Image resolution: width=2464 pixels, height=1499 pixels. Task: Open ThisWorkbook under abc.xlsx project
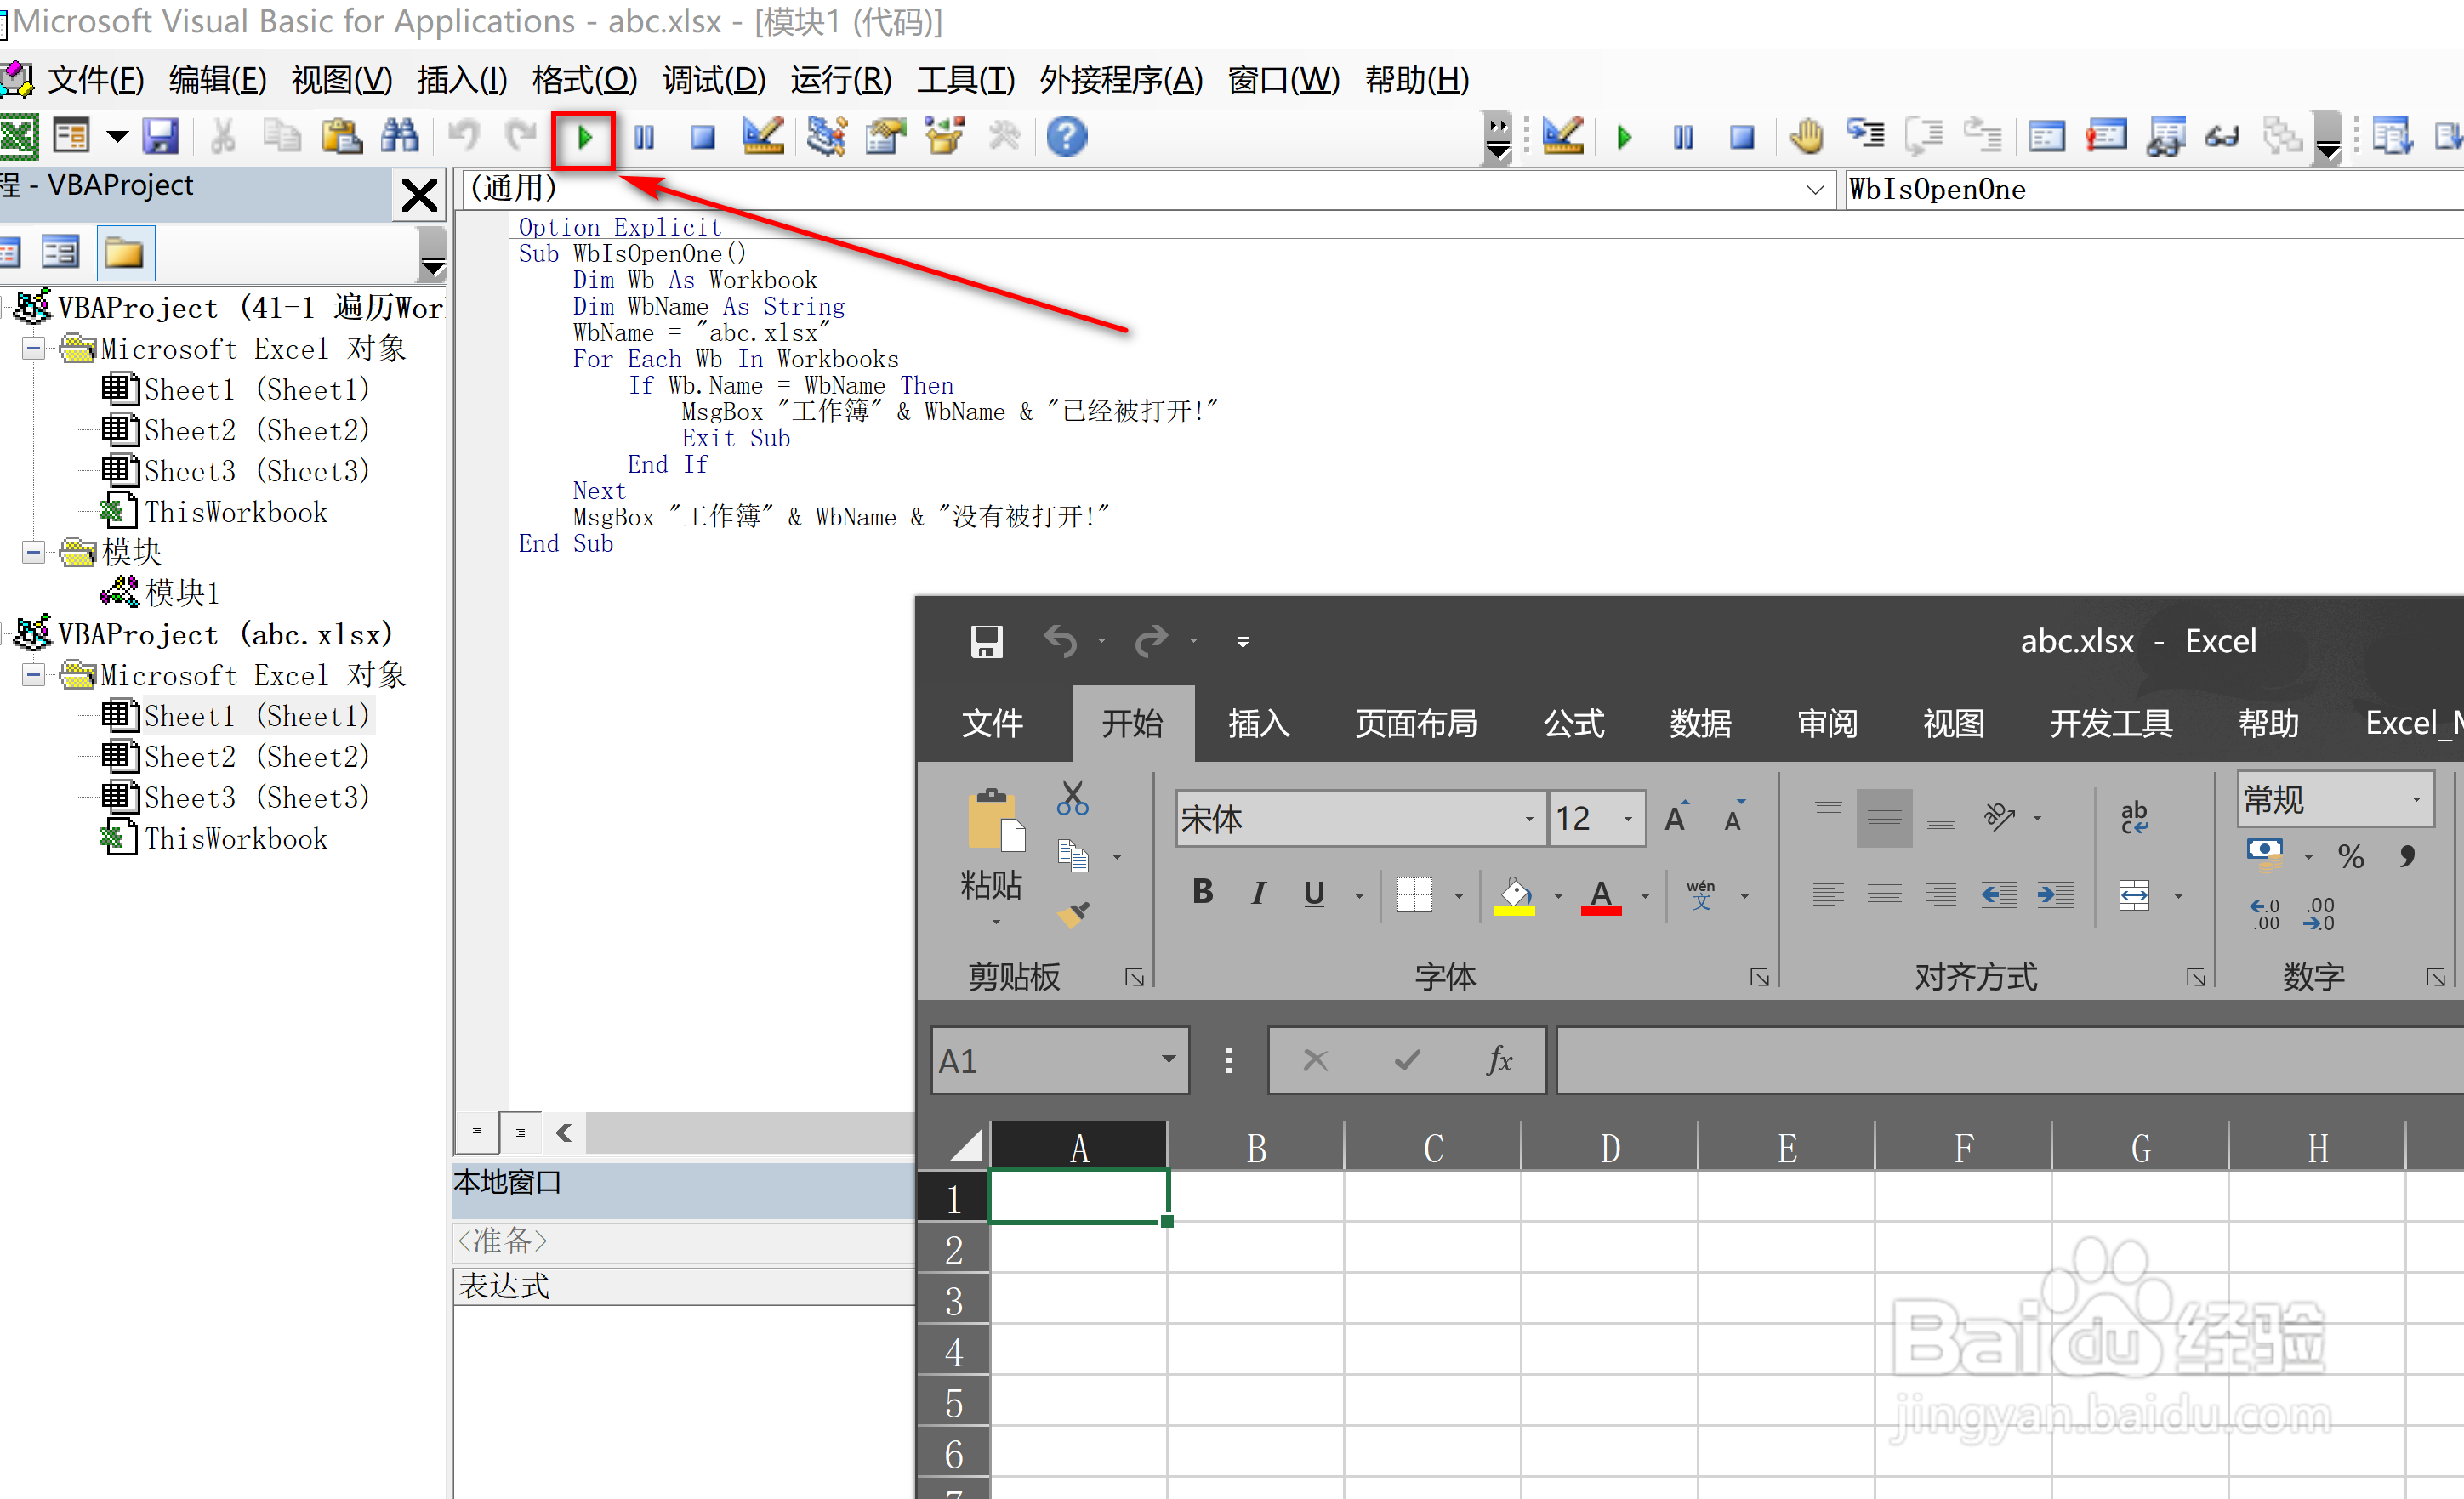pyautogui.click(x=235, y=838)
